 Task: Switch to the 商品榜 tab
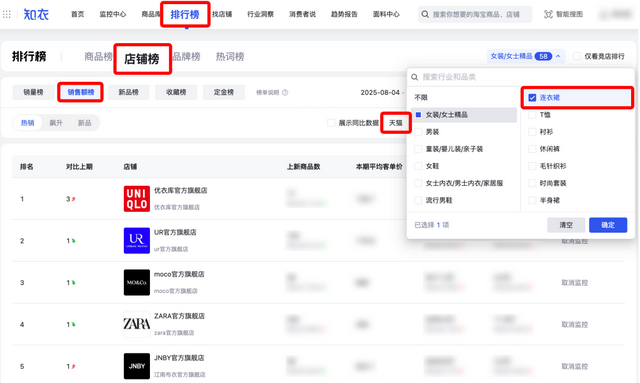click(98, 57)
